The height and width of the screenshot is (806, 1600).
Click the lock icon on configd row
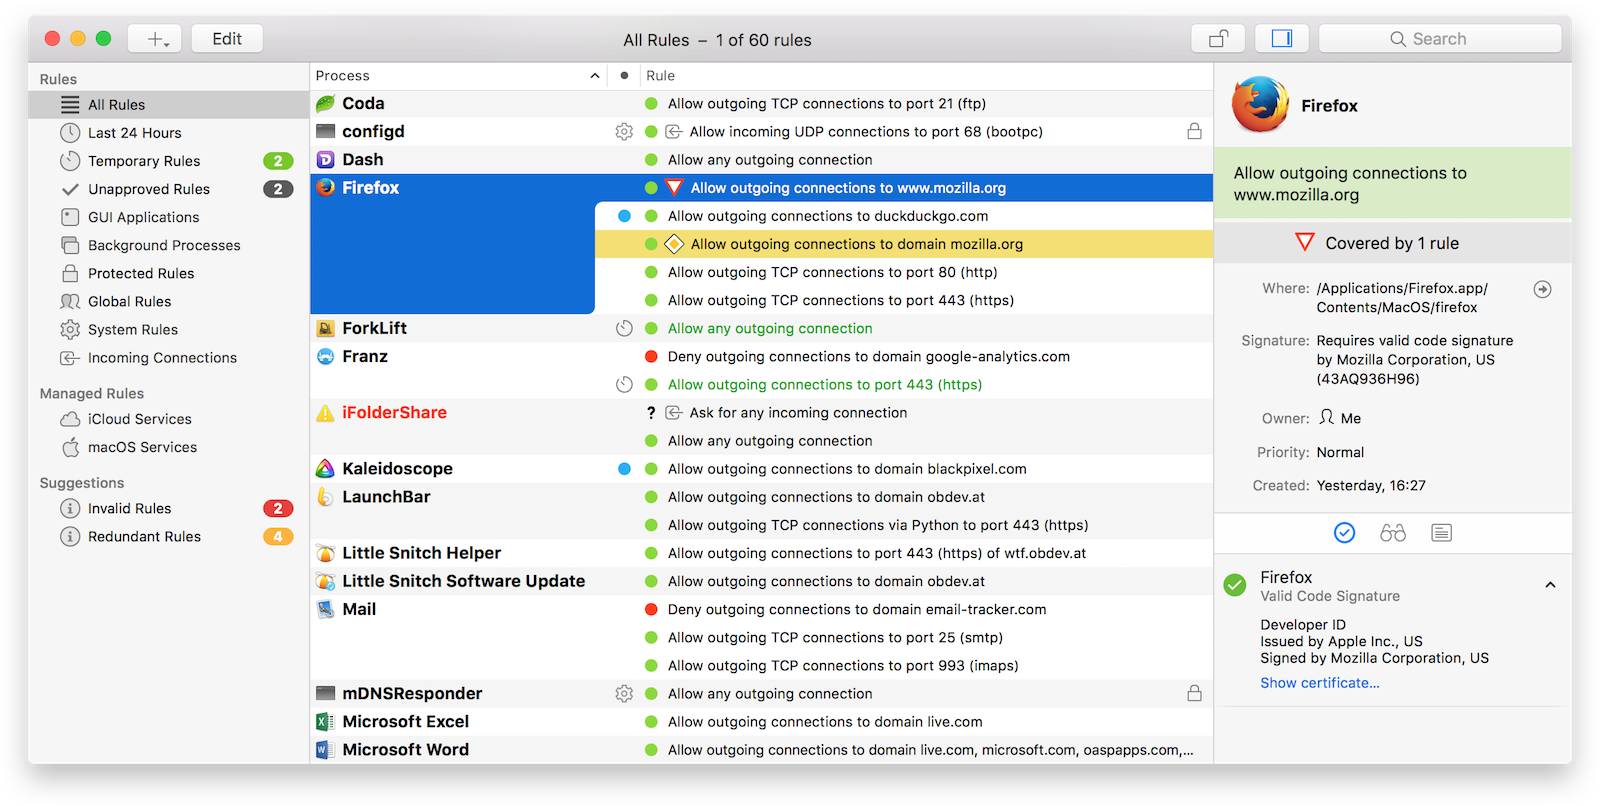coord(1194,131)
